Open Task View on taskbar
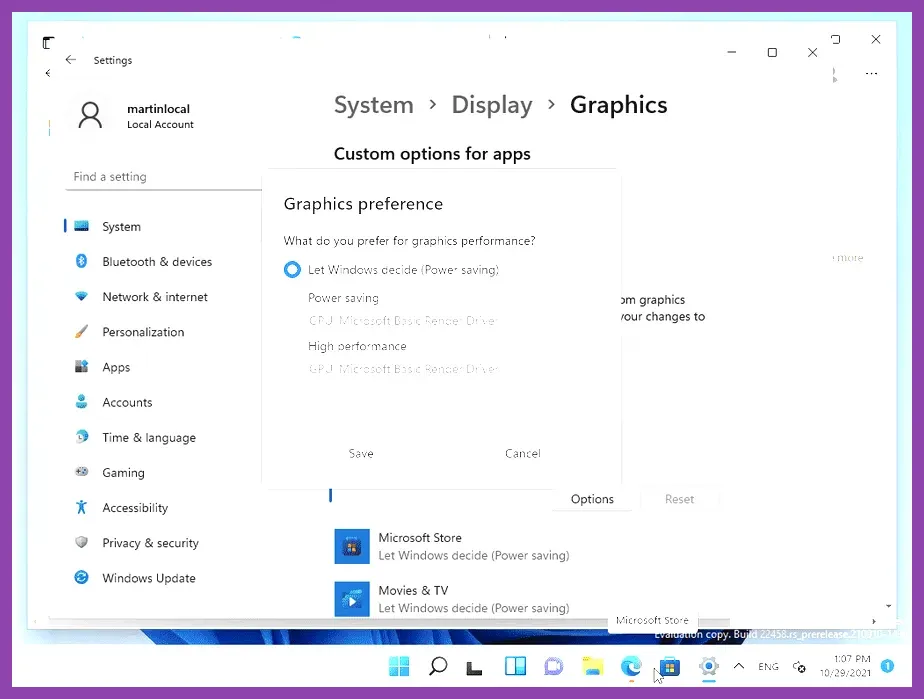Viewport: 924px width, 699px height. 474,668
